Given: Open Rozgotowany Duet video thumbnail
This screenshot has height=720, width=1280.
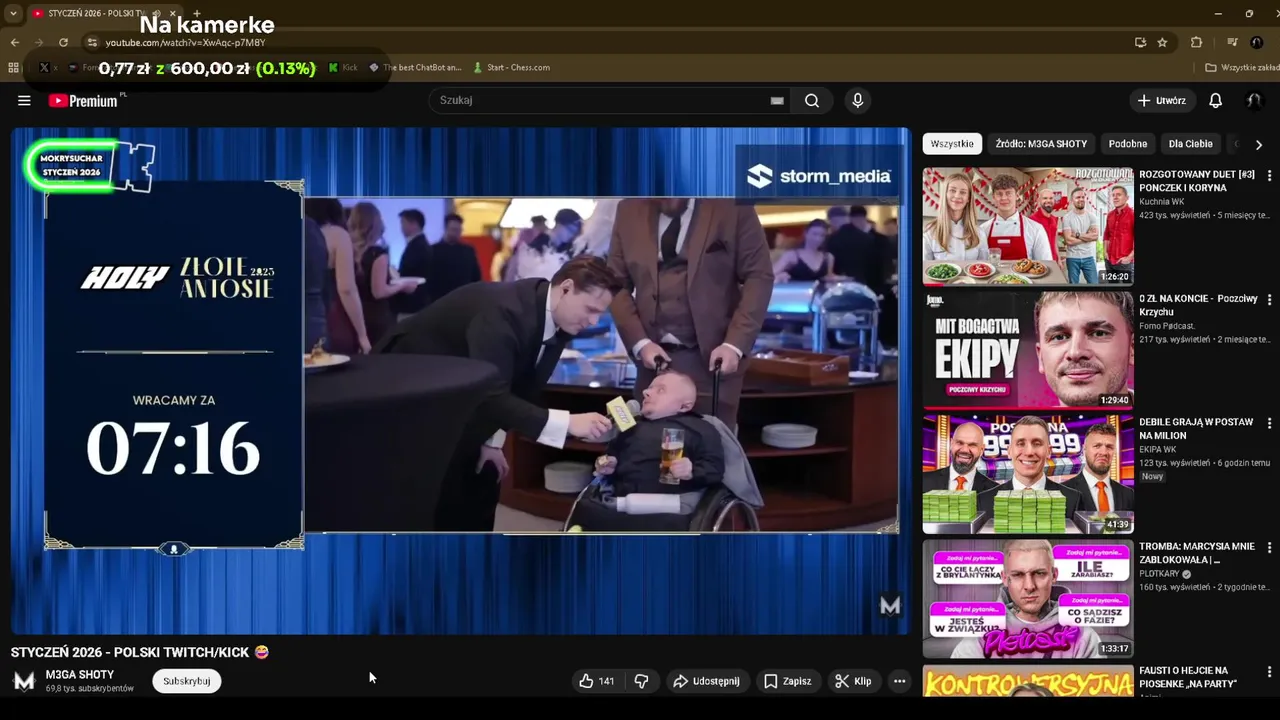Looking at the screenshot, I should 1028,226.
